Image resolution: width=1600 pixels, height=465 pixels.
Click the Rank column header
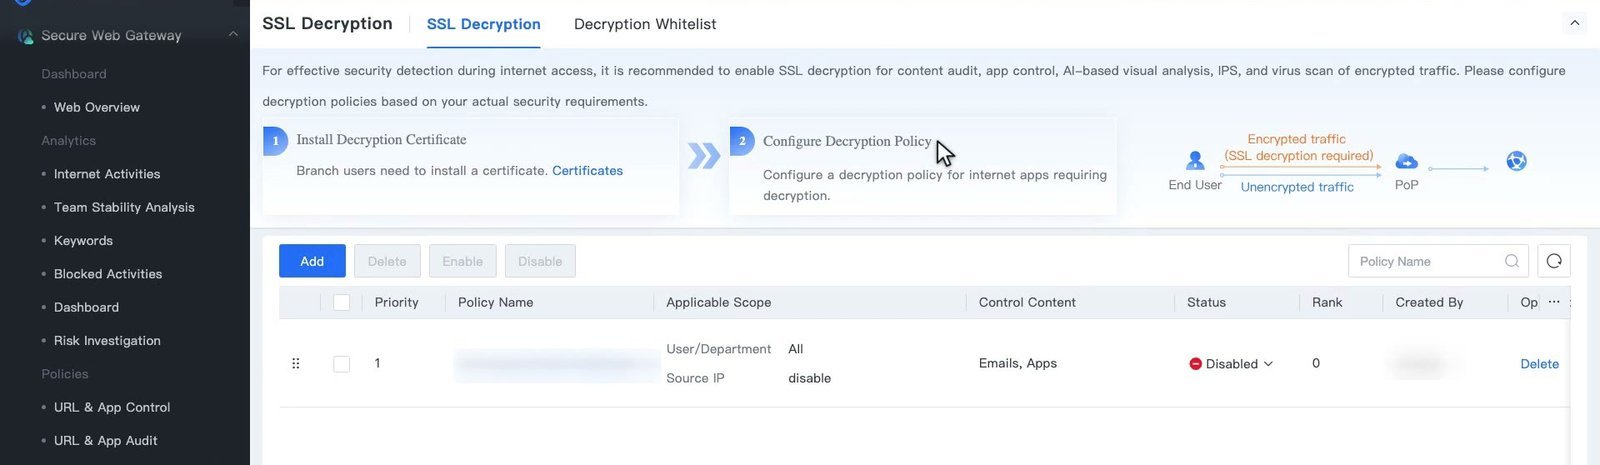1327,302
